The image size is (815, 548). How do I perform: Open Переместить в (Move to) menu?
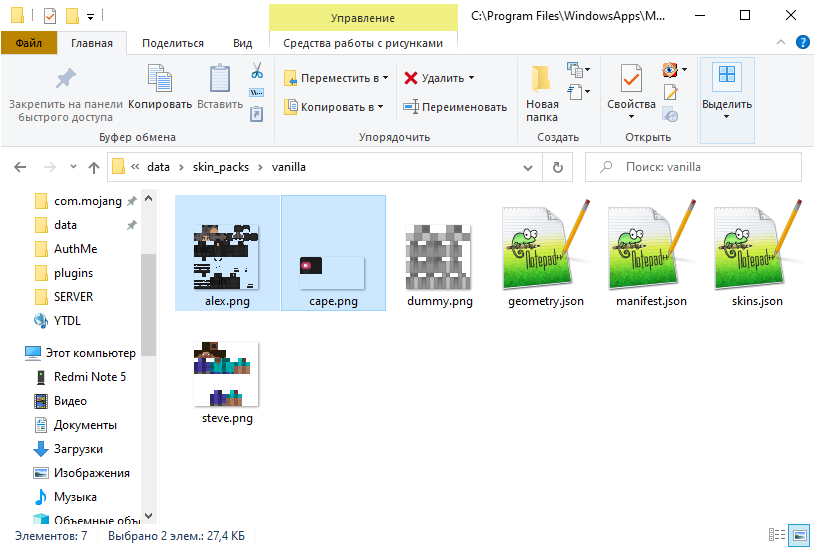tap(336, 78)
